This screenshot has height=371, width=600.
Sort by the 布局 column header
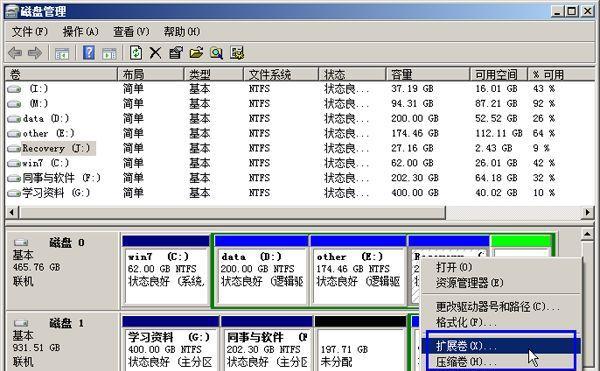click(x=151, y=74)
